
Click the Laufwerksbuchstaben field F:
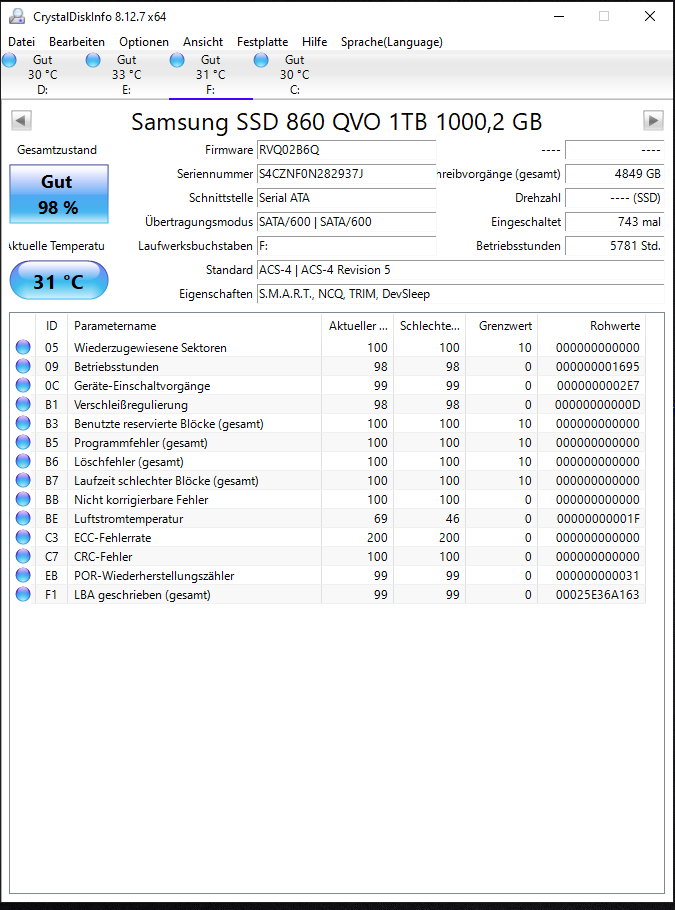tap(346, 246)
